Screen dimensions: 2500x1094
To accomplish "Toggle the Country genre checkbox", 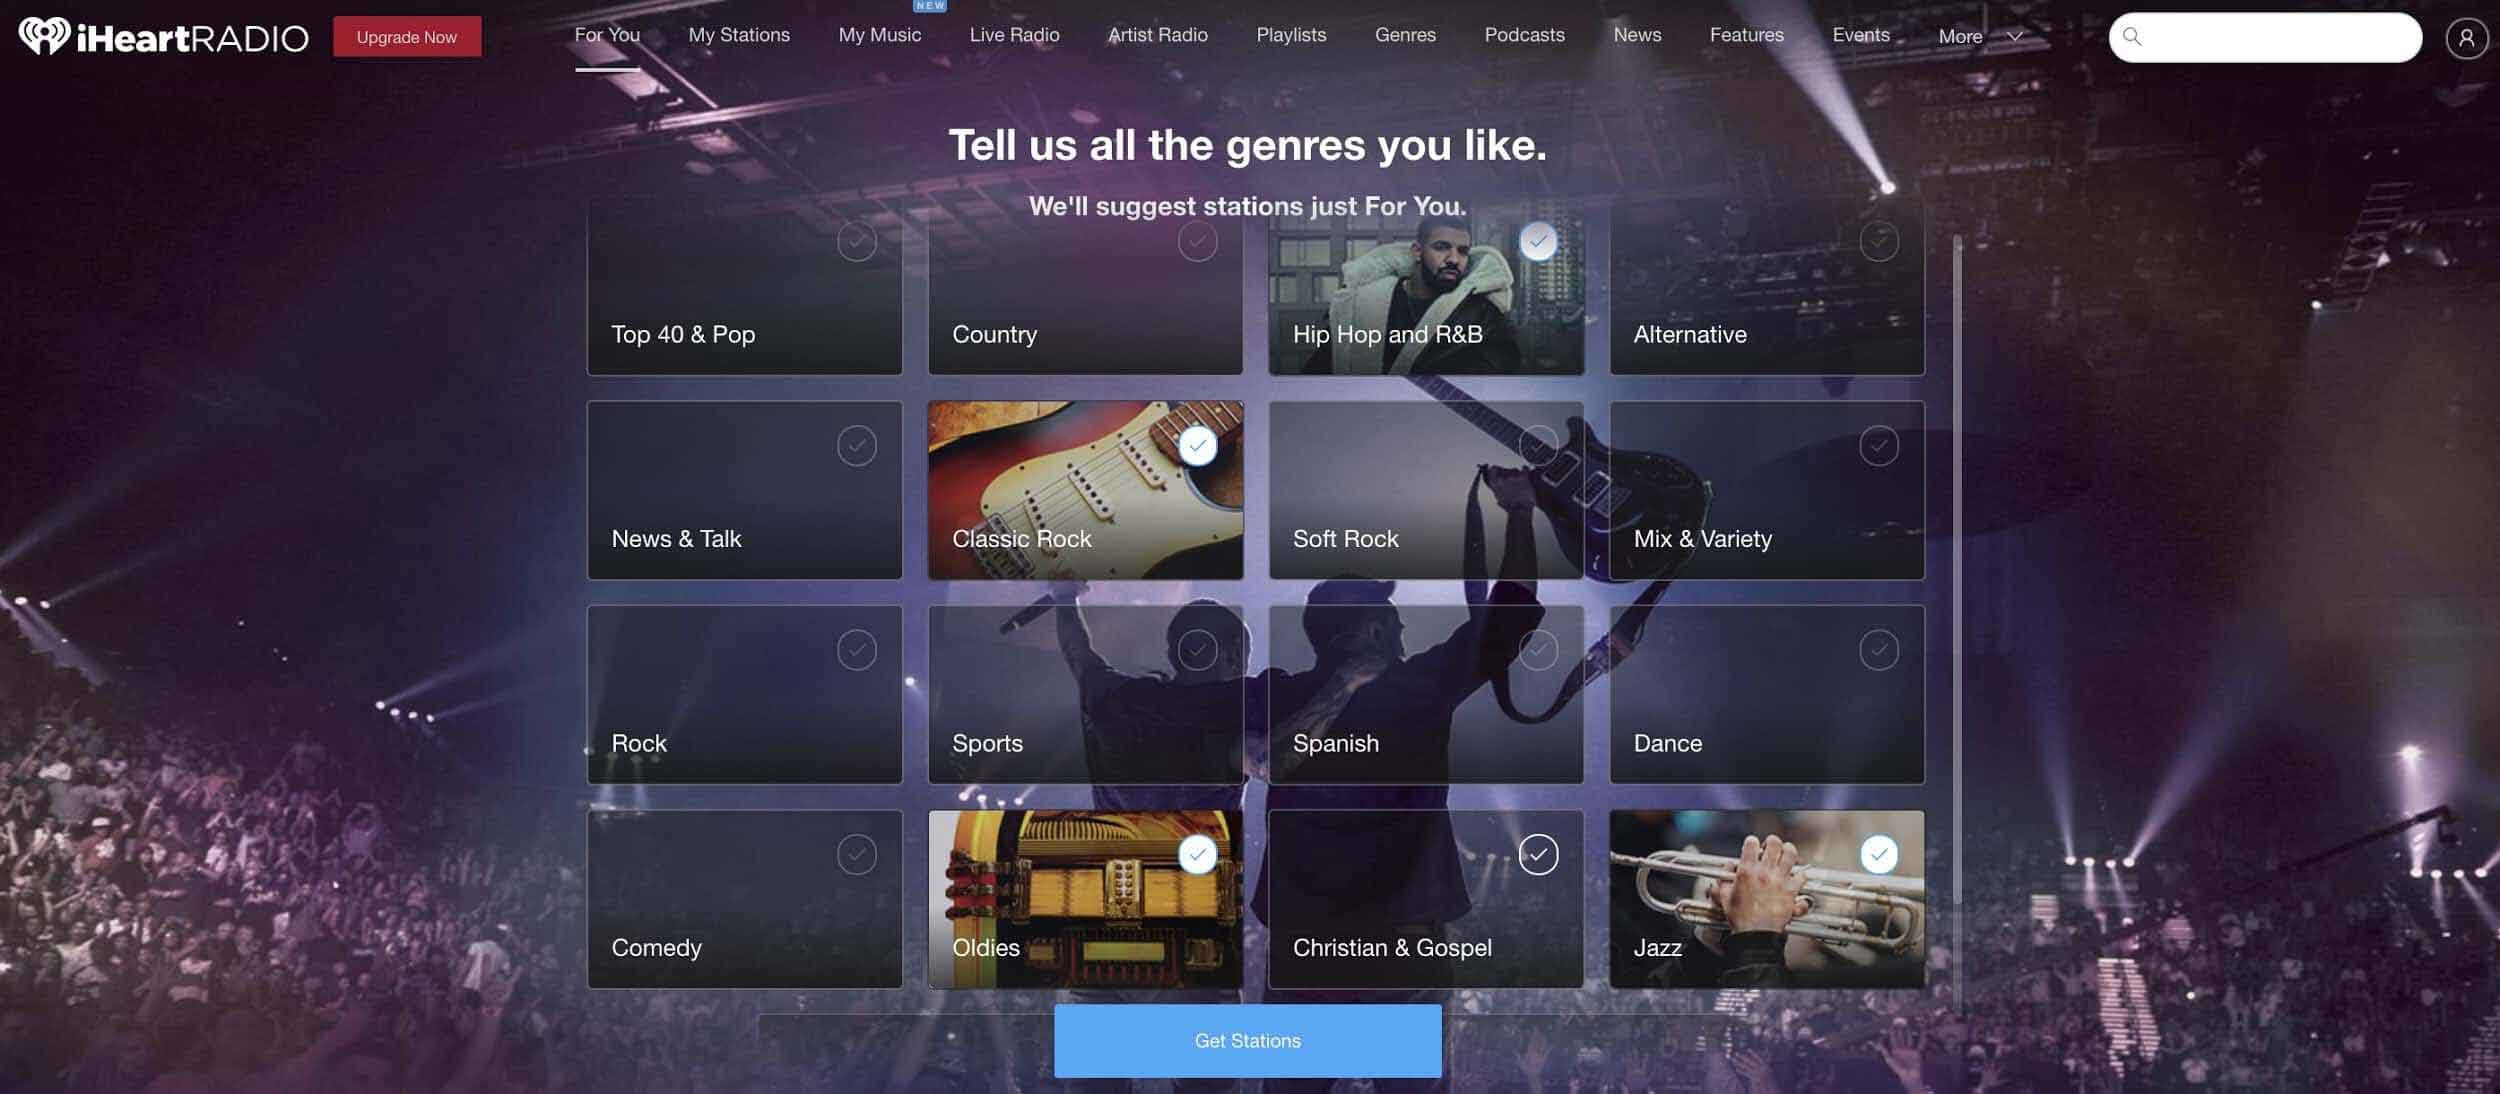I will click(x=1196, y=241).
